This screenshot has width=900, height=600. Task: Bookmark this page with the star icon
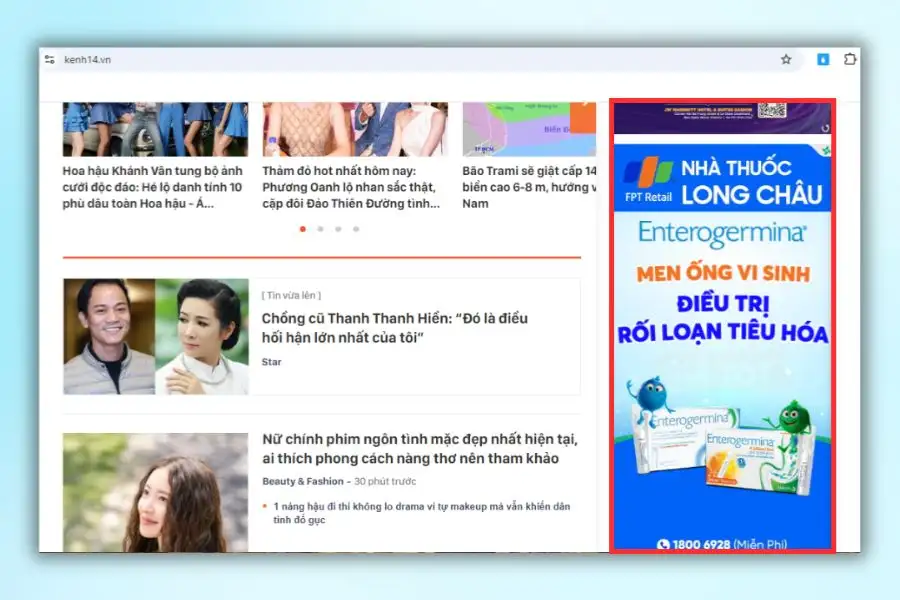coord(786,60)
